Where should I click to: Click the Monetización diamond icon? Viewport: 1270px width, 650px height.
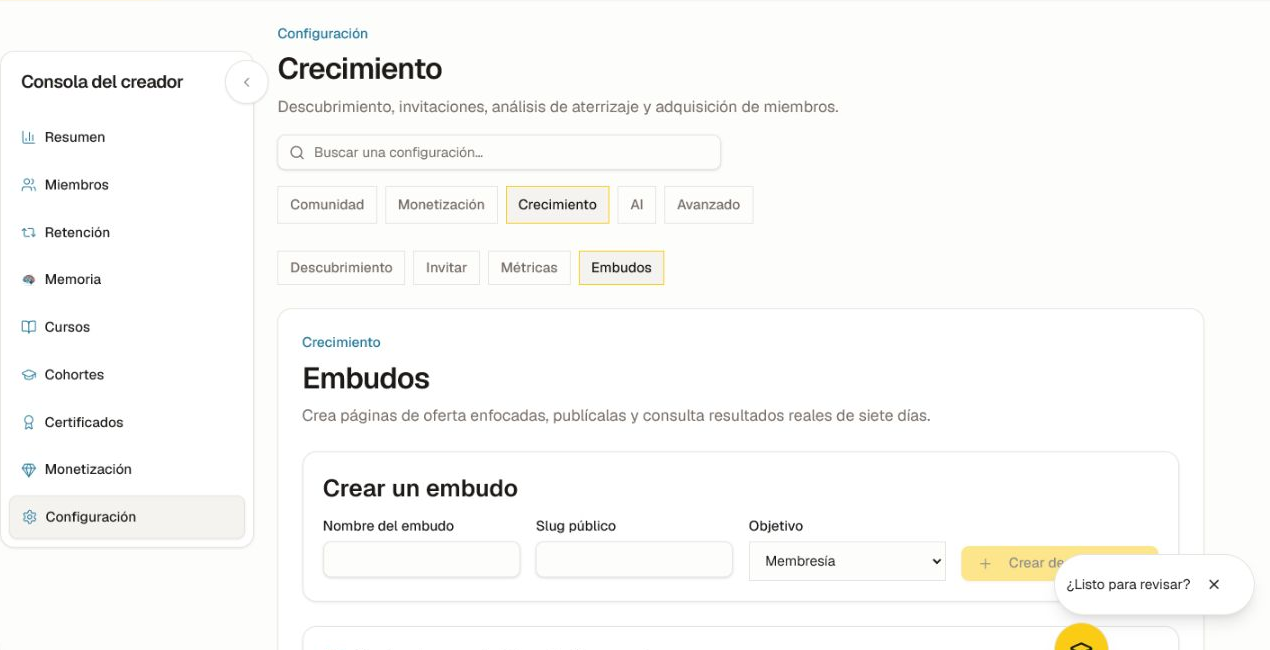click(29, 470)
